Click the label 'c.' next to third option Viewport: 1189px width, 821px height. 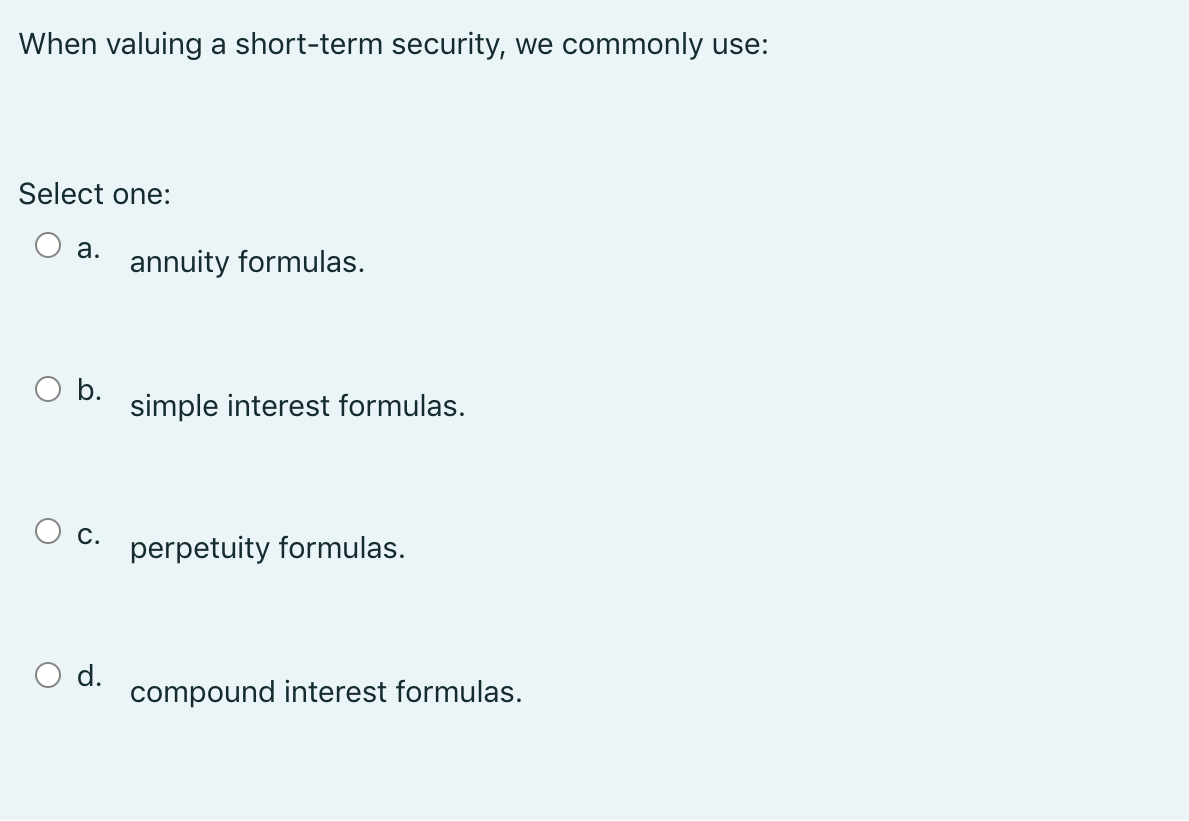[90, 533]
